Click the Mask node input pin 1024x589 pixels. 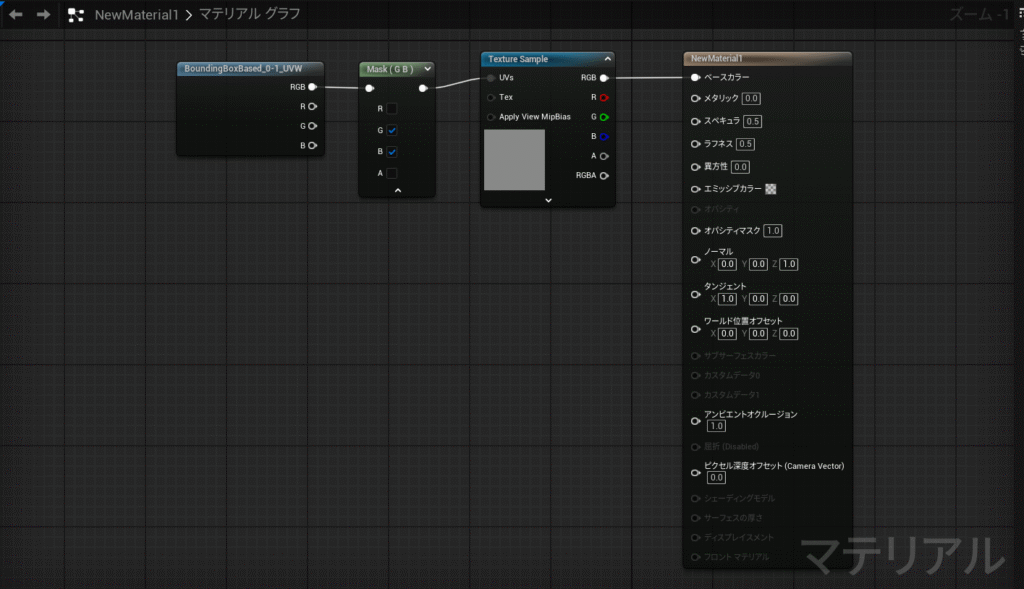click(370, 88)
